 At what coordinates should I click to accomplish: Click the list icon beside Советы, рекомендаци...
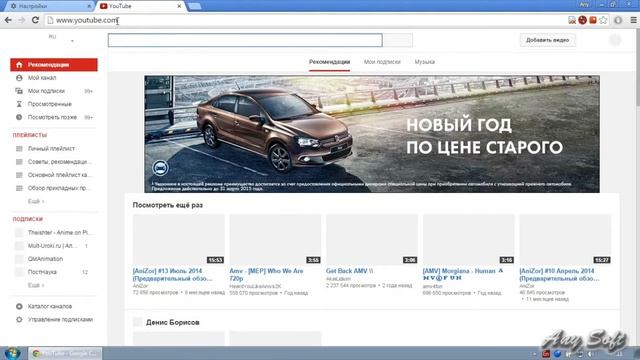click(19, 162)
